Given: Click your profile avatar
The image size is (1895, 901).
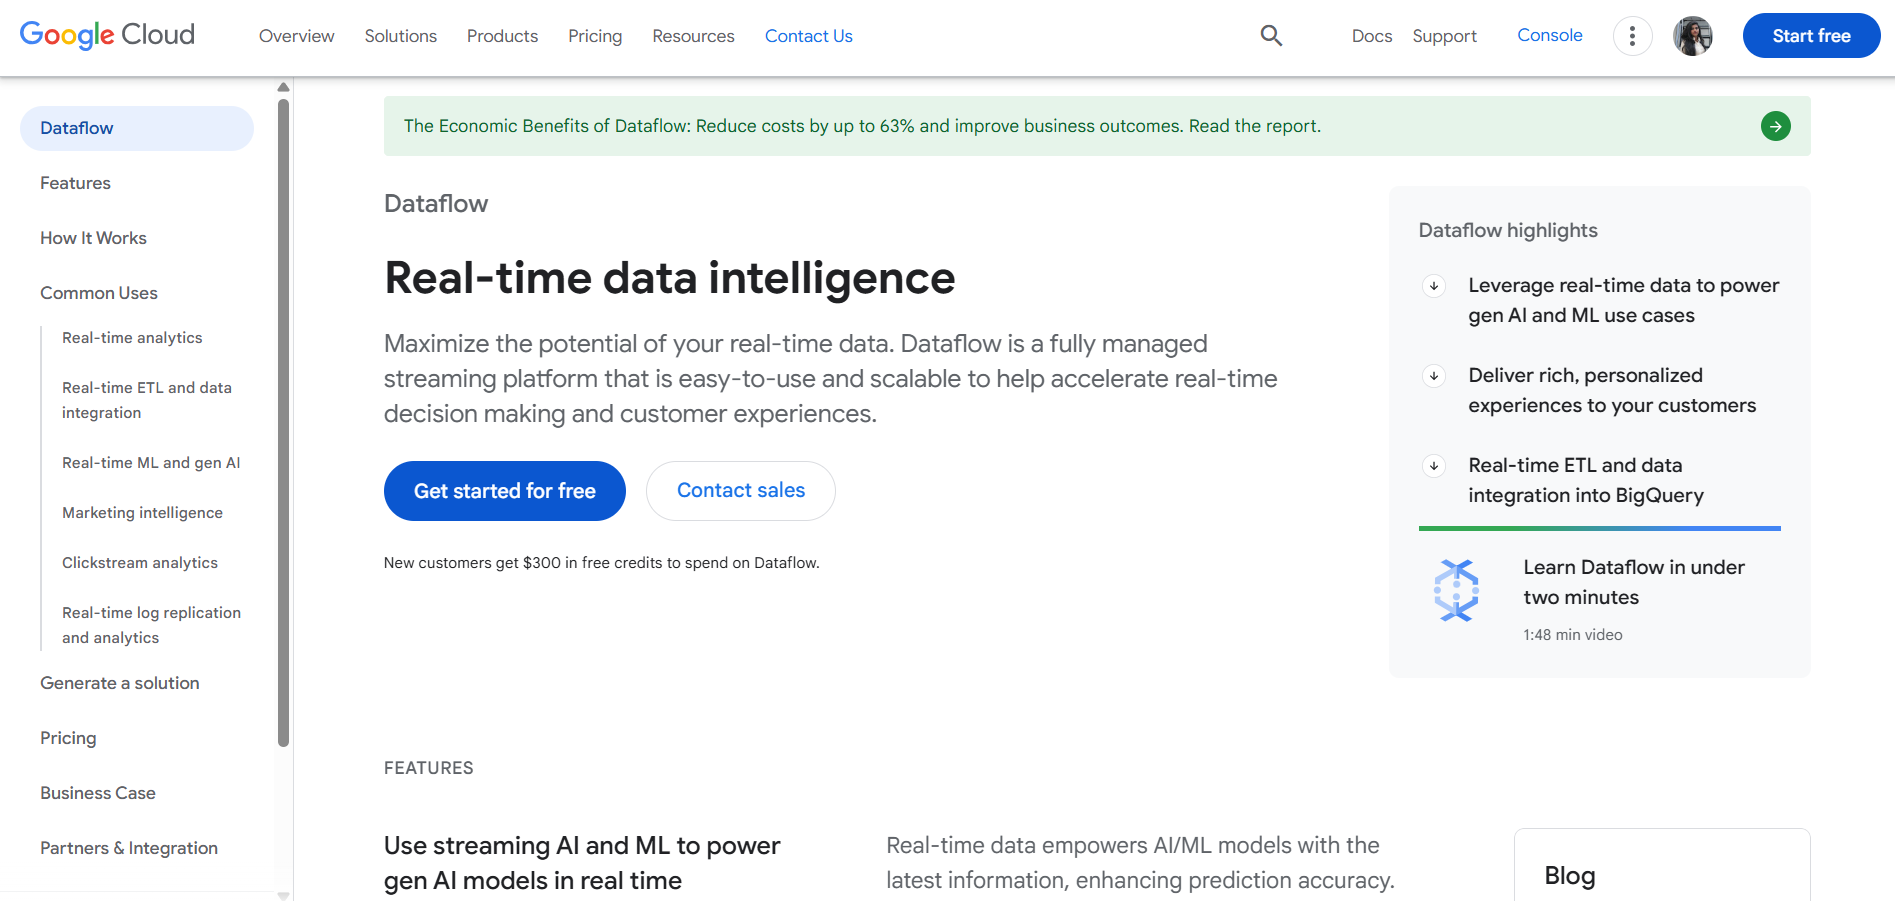Looking at the screenshot, I should coord(1692,35).
